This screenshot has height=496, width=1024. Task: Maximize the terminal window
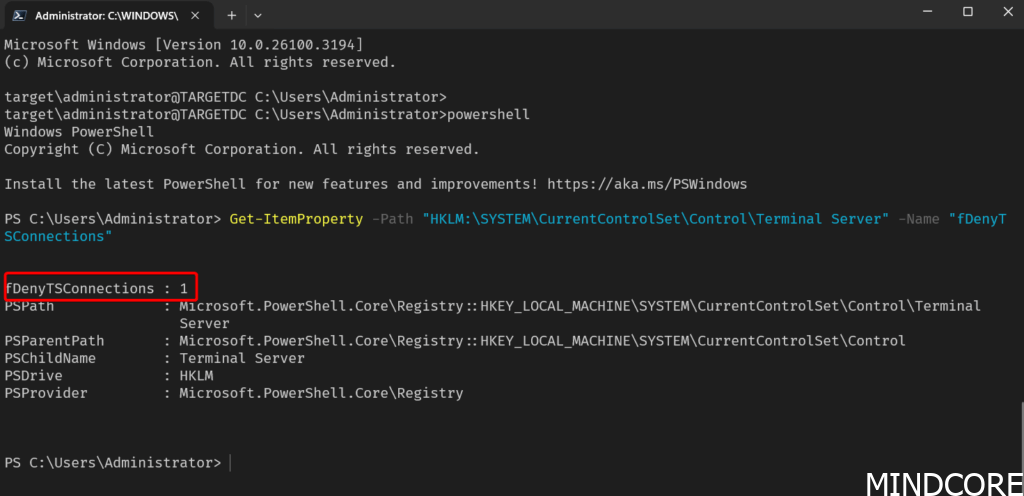click(968, 12)
